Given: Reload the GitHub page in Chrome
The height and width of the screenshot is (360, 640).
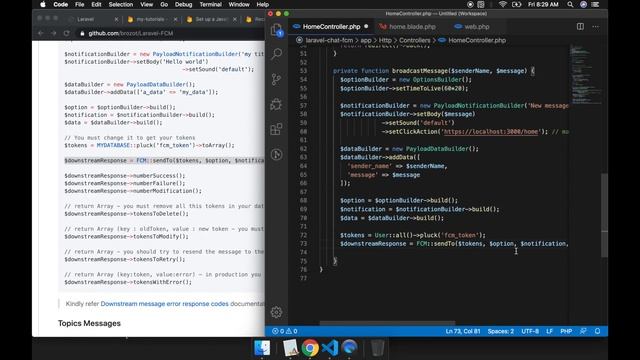Looking at the screenshot, I should pos(67,33).
